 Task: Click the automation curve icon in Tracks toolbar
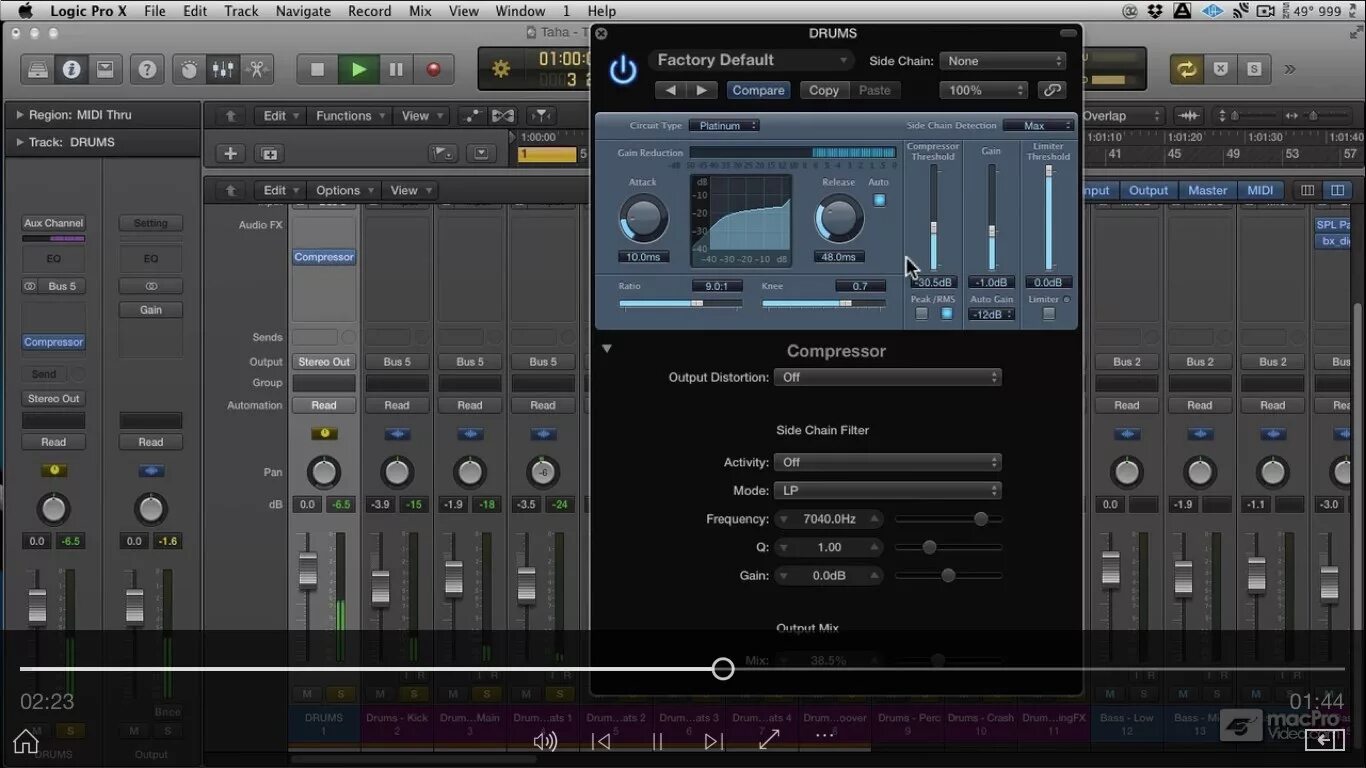471,116
